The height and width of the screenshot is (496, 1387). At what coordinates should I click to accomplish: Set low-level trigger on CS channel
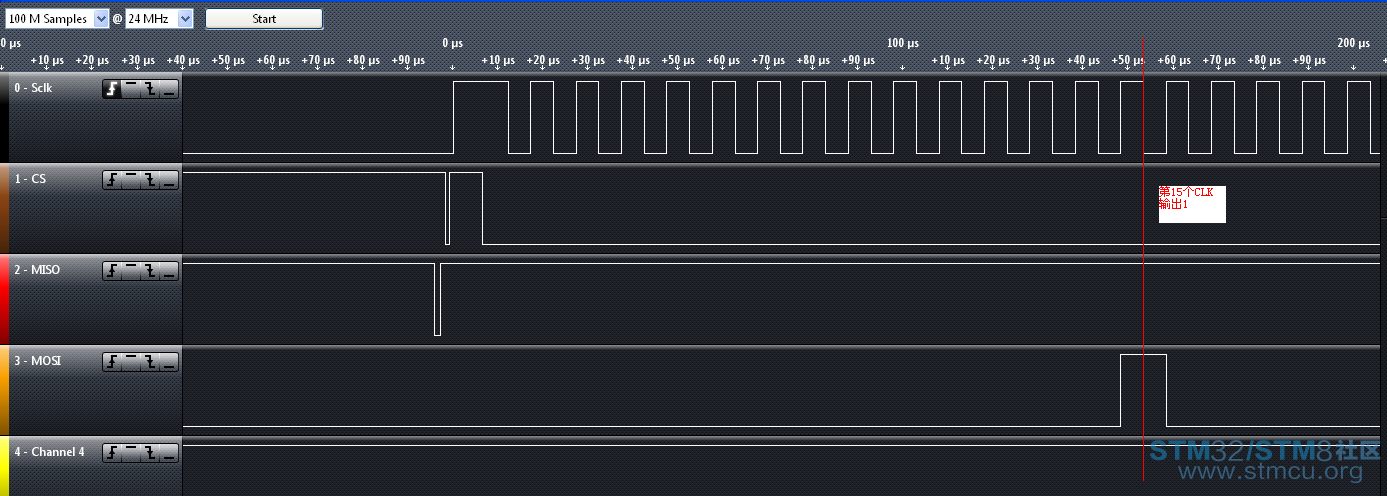(169, 180)
